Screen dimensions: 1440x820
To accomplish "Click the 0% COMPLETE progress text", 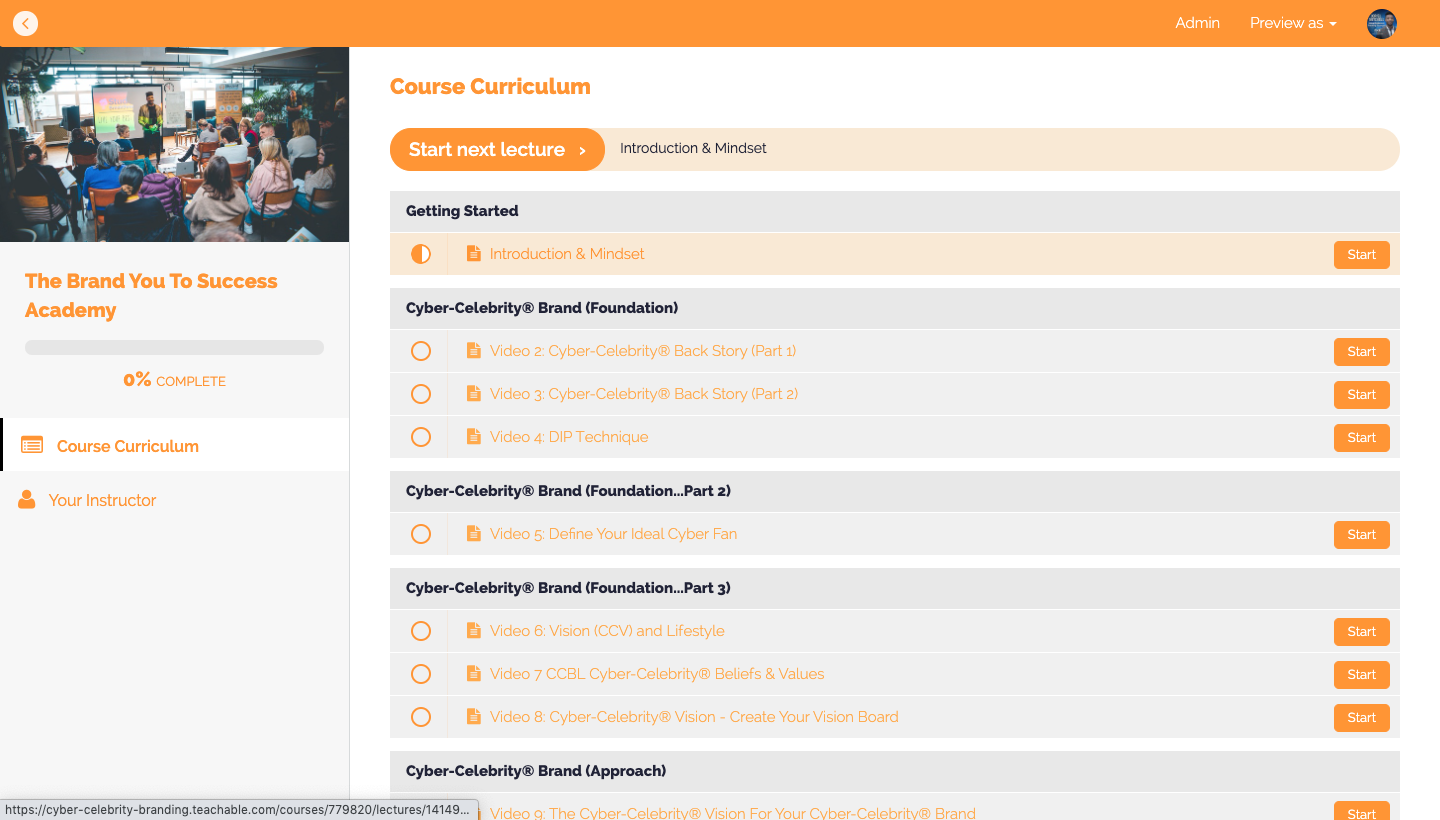I will pos(175,380).
